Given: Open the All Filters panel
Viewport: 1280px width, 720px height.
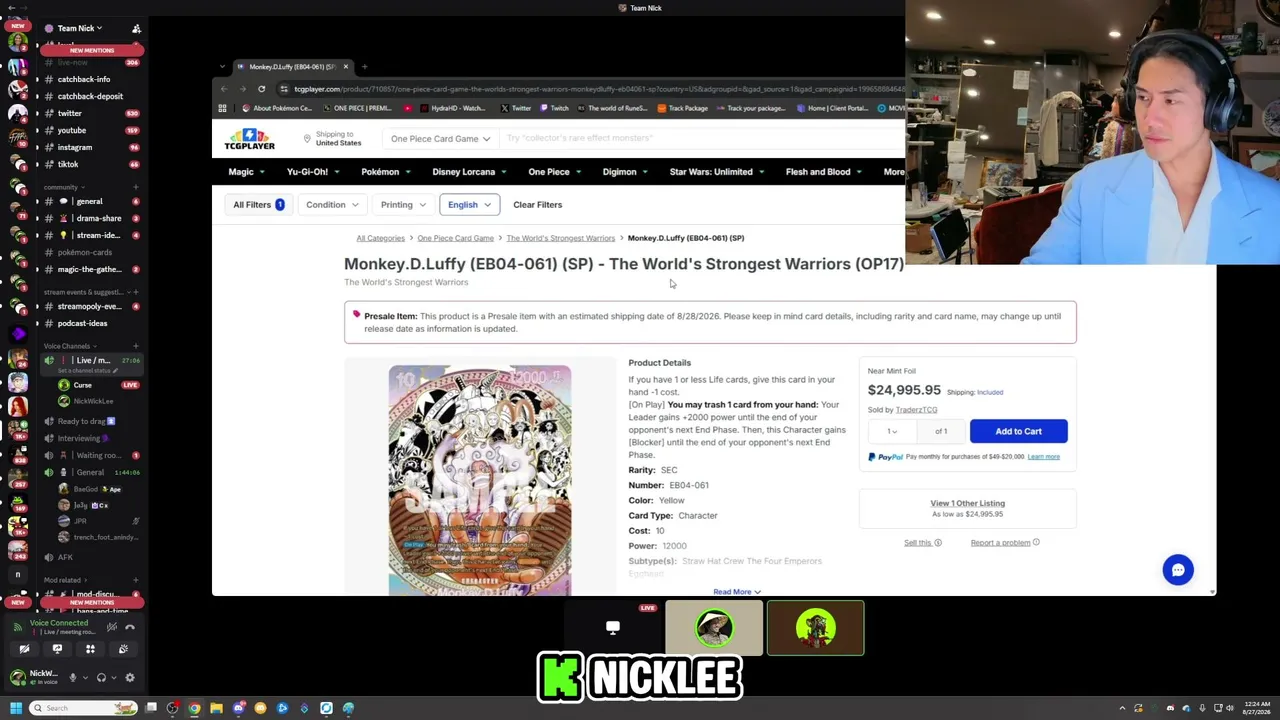Looking at the screenshot, I should point(258,205).
